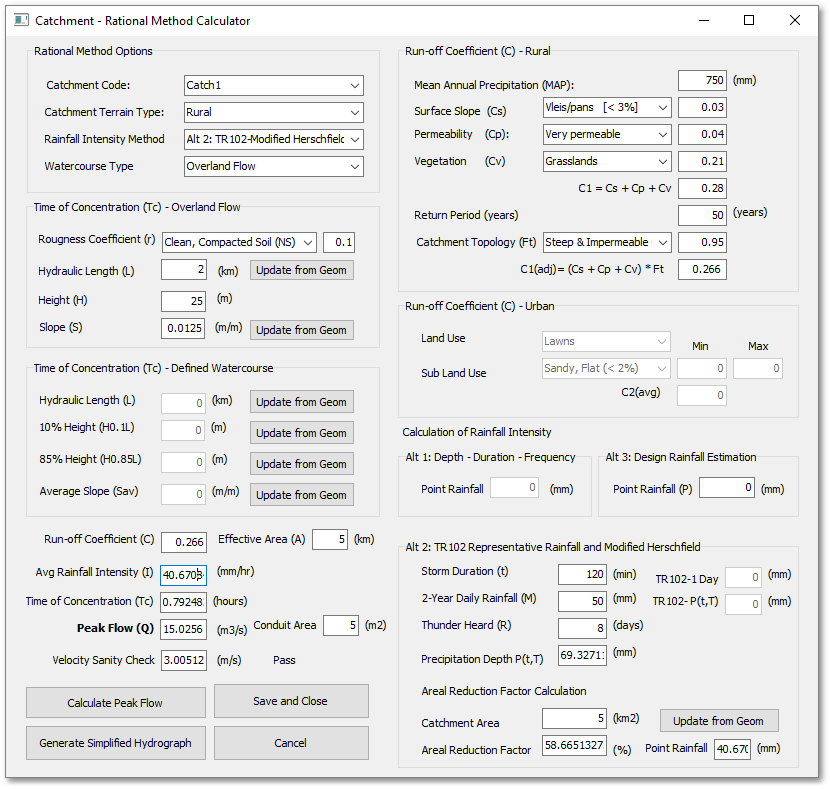Click the Cancel button

(x=291, y=743)
